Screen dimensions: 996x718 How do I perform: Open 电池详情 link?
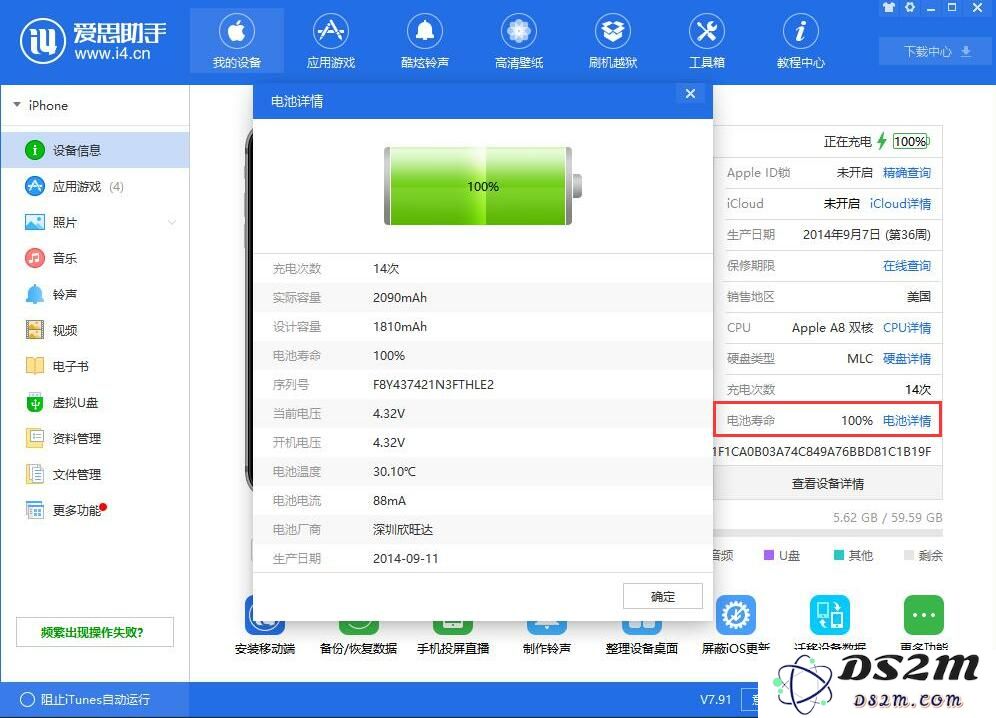coord(906,421)
